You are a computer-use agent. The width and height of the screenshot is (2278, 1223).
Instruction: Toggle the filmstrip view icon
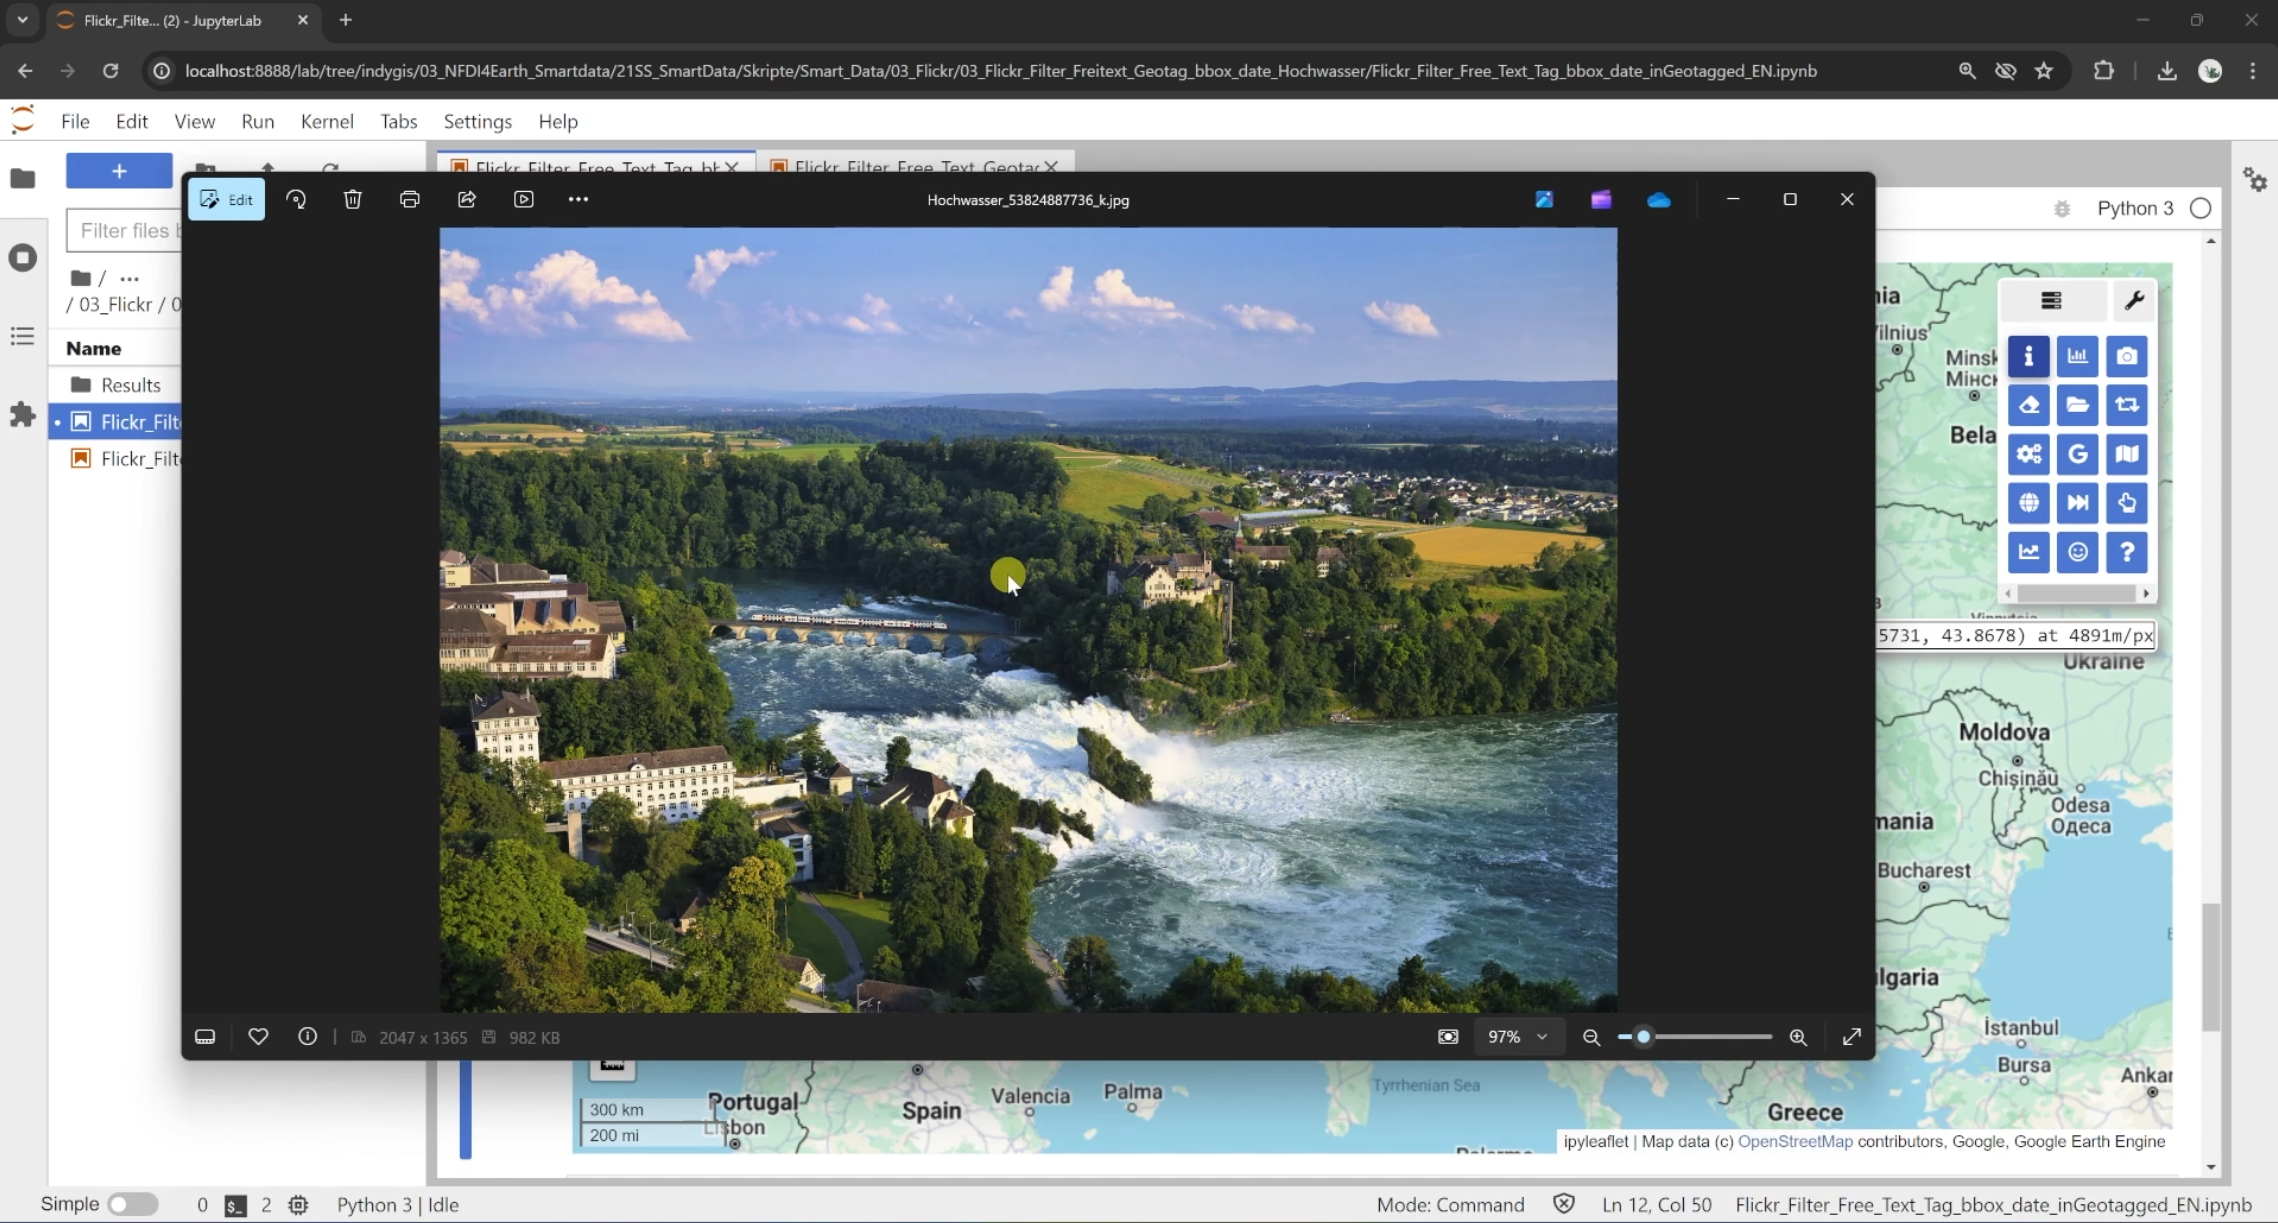205,1037
